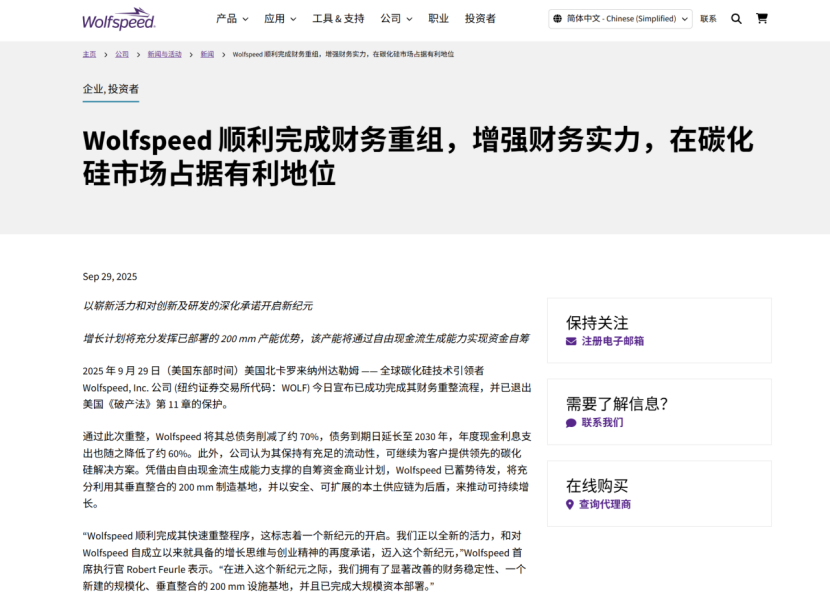Screen dimensions: 830x599
Task: Open the 工具 & 支持 menu item
Action: (x=338, y=18)
